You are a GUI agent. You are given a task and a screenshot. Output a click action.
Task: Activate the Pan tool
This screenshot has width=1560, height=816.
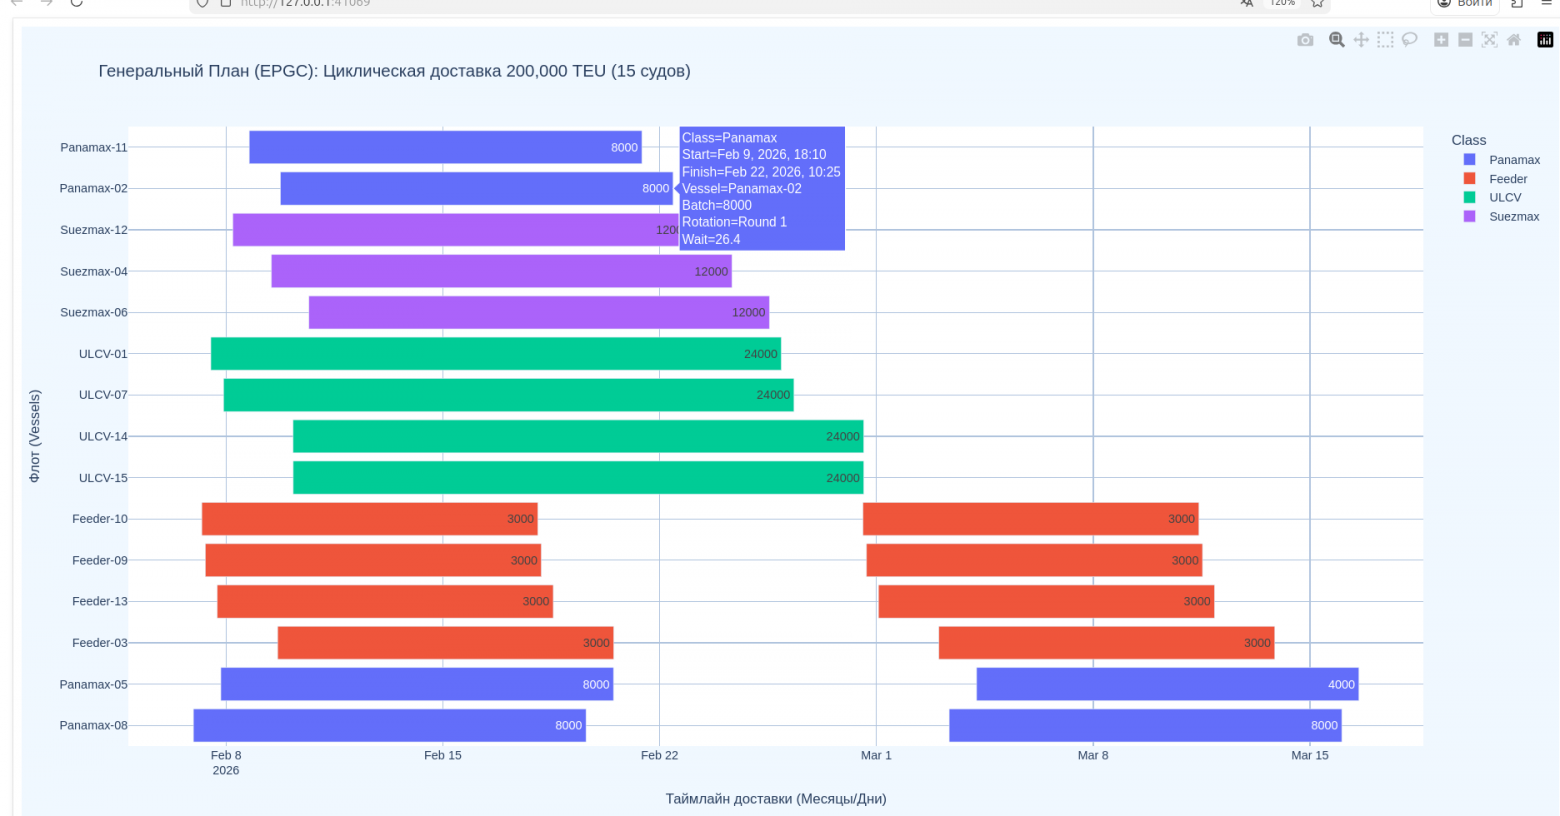(1361, 40)
